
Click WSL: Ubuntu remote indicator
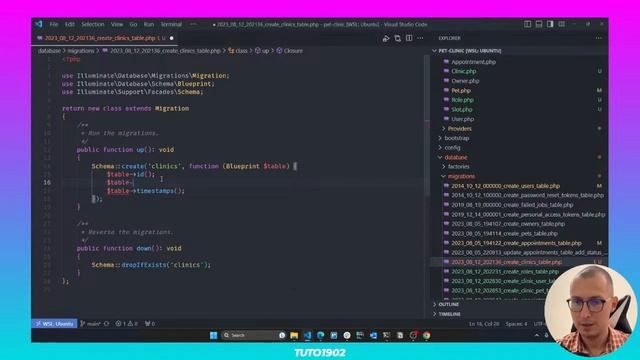(x=54, y=324)
